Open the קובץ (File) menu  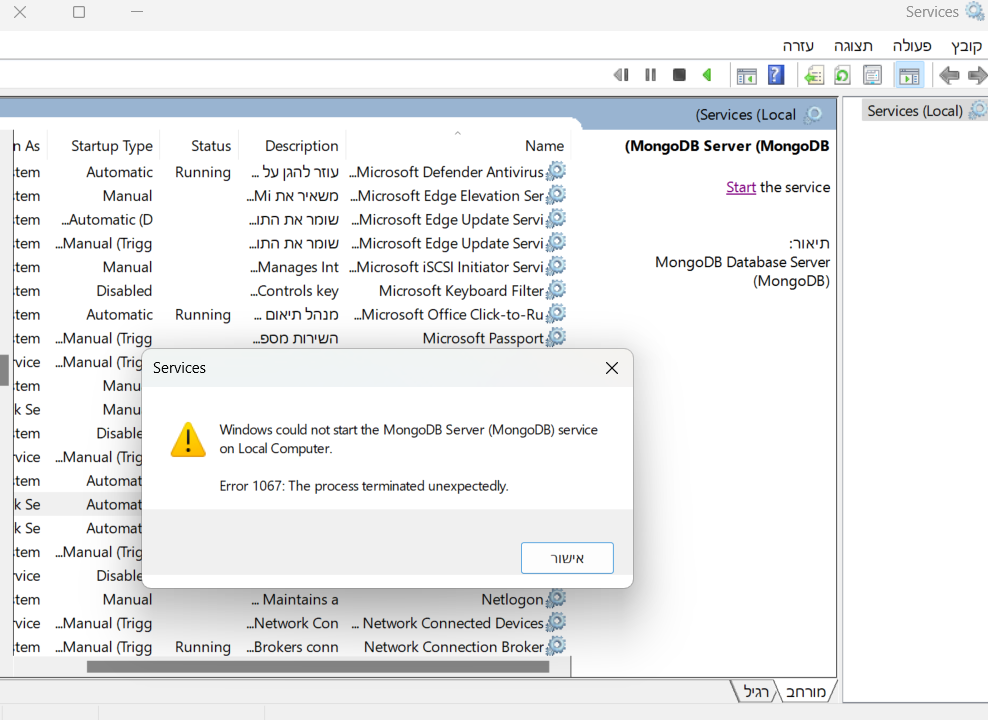click(x=966, y=46)
